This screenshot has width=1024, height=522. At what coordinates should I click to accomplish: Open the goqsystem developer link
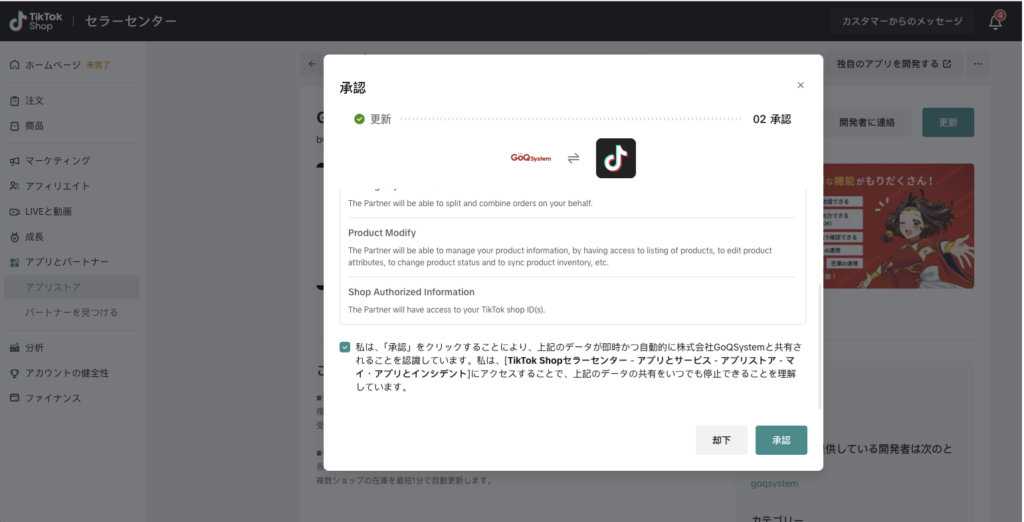click(x=775, y=483)
